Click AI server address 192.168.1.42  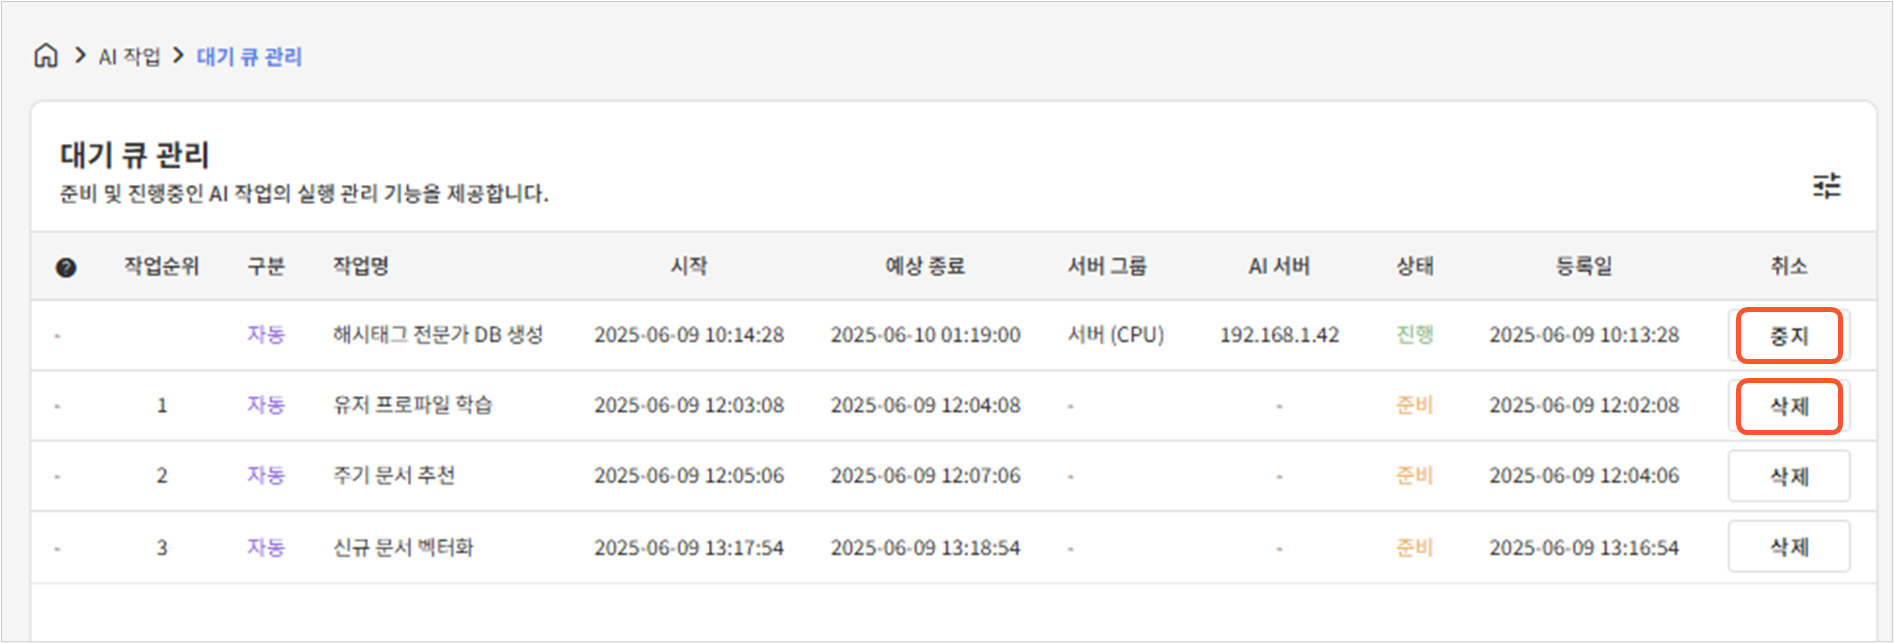pyautogui.click(x=1278, y=335)
